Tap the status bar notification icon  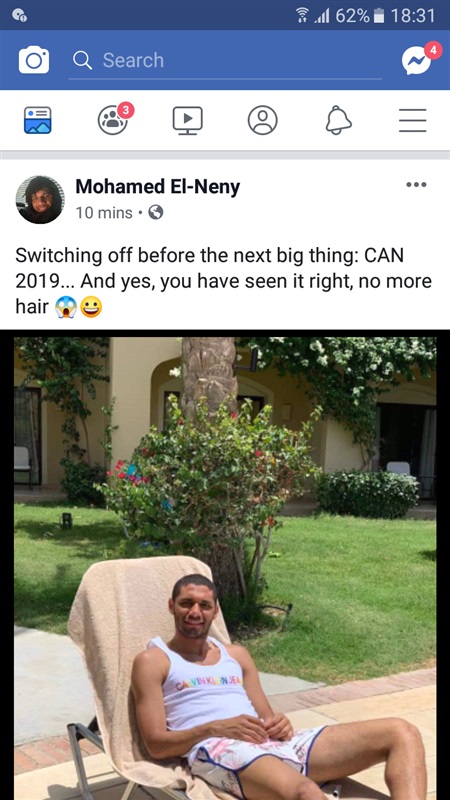19,16
